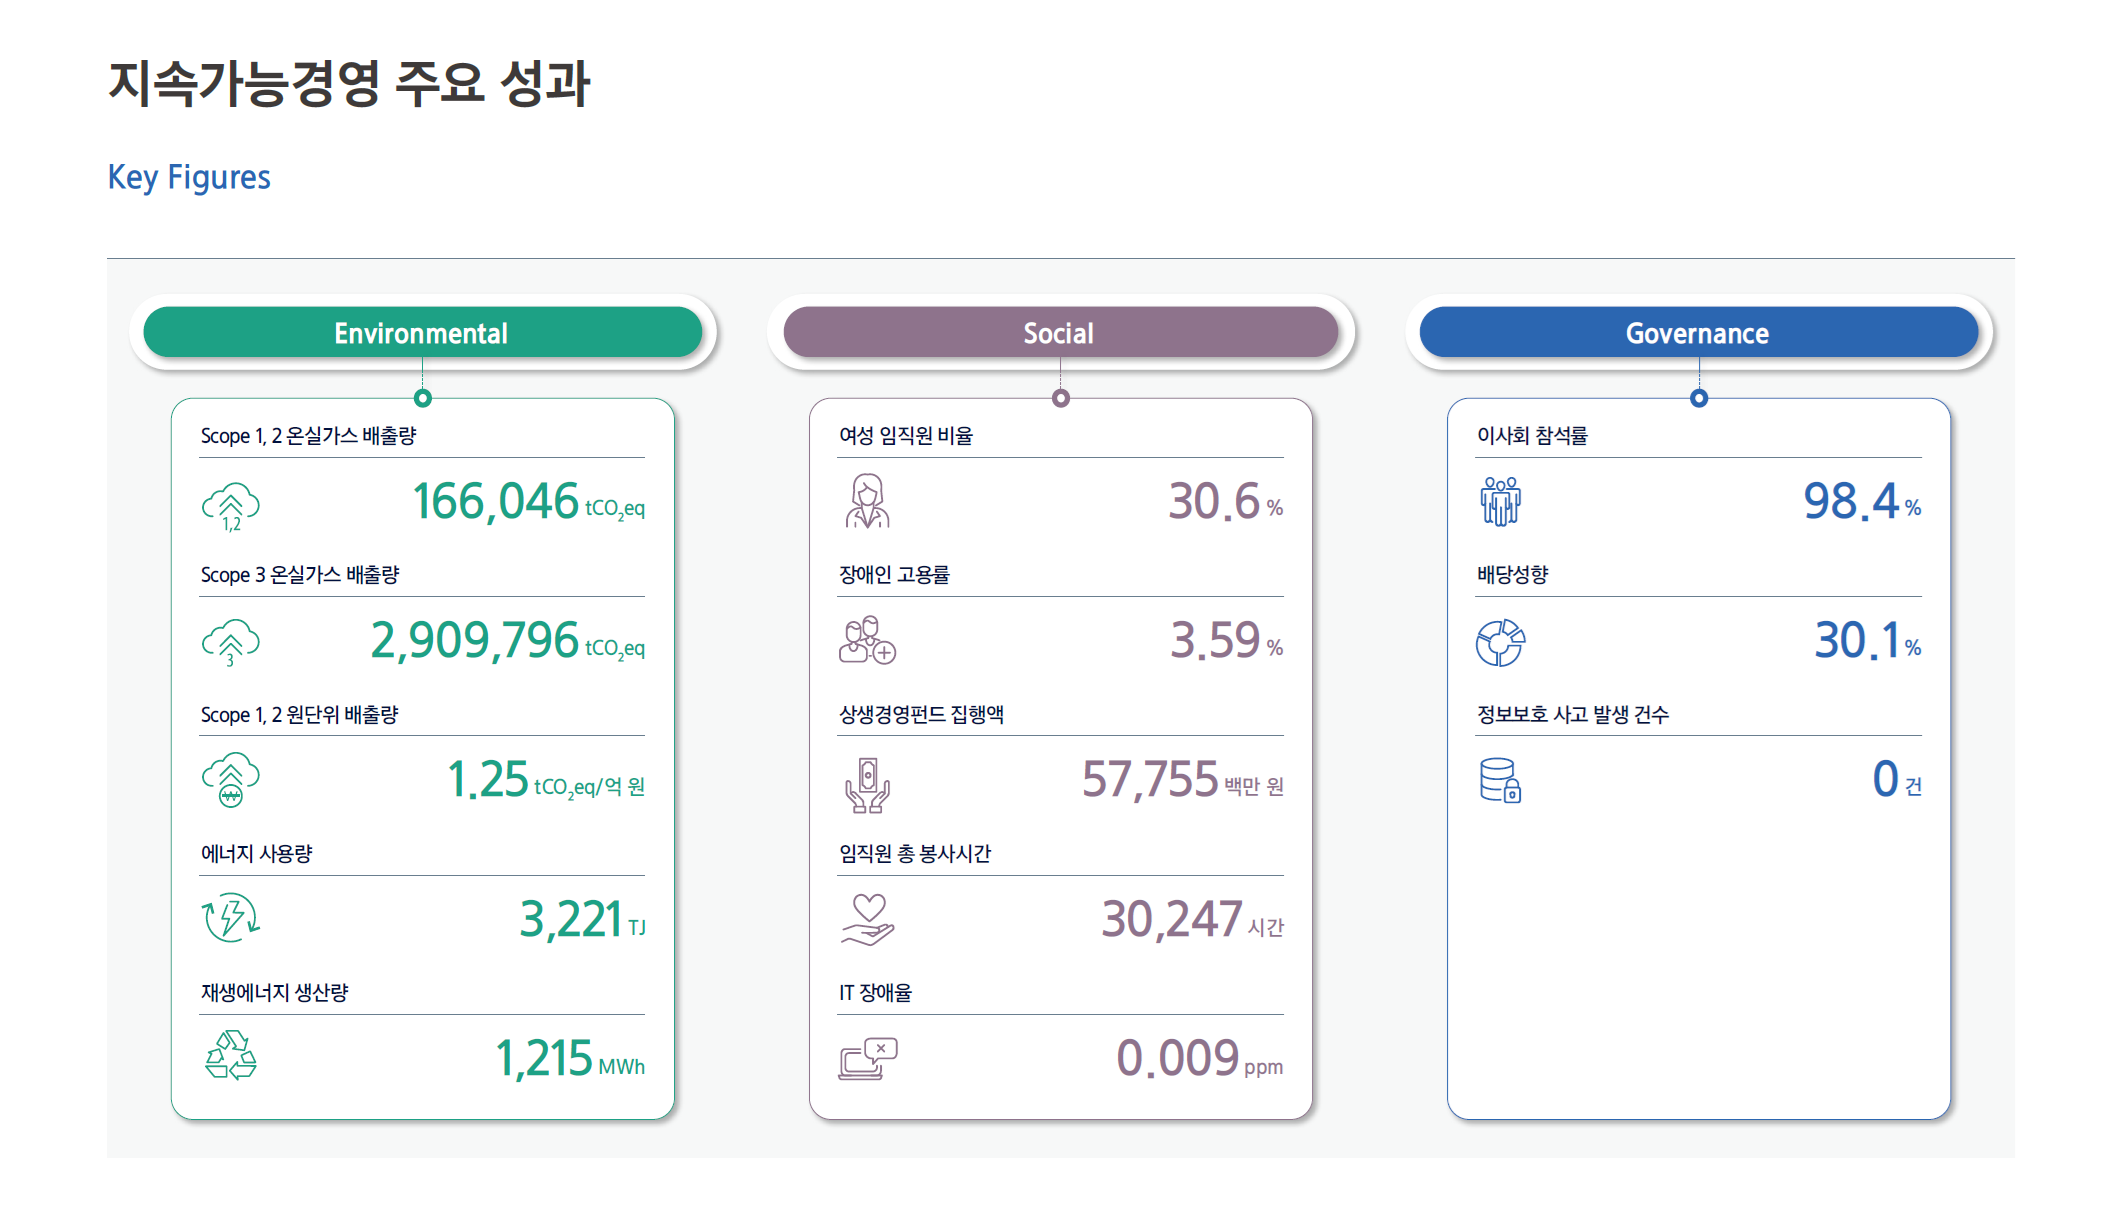
Task: Click the dividend payout pie chart icon
Action: [1500, 642]
